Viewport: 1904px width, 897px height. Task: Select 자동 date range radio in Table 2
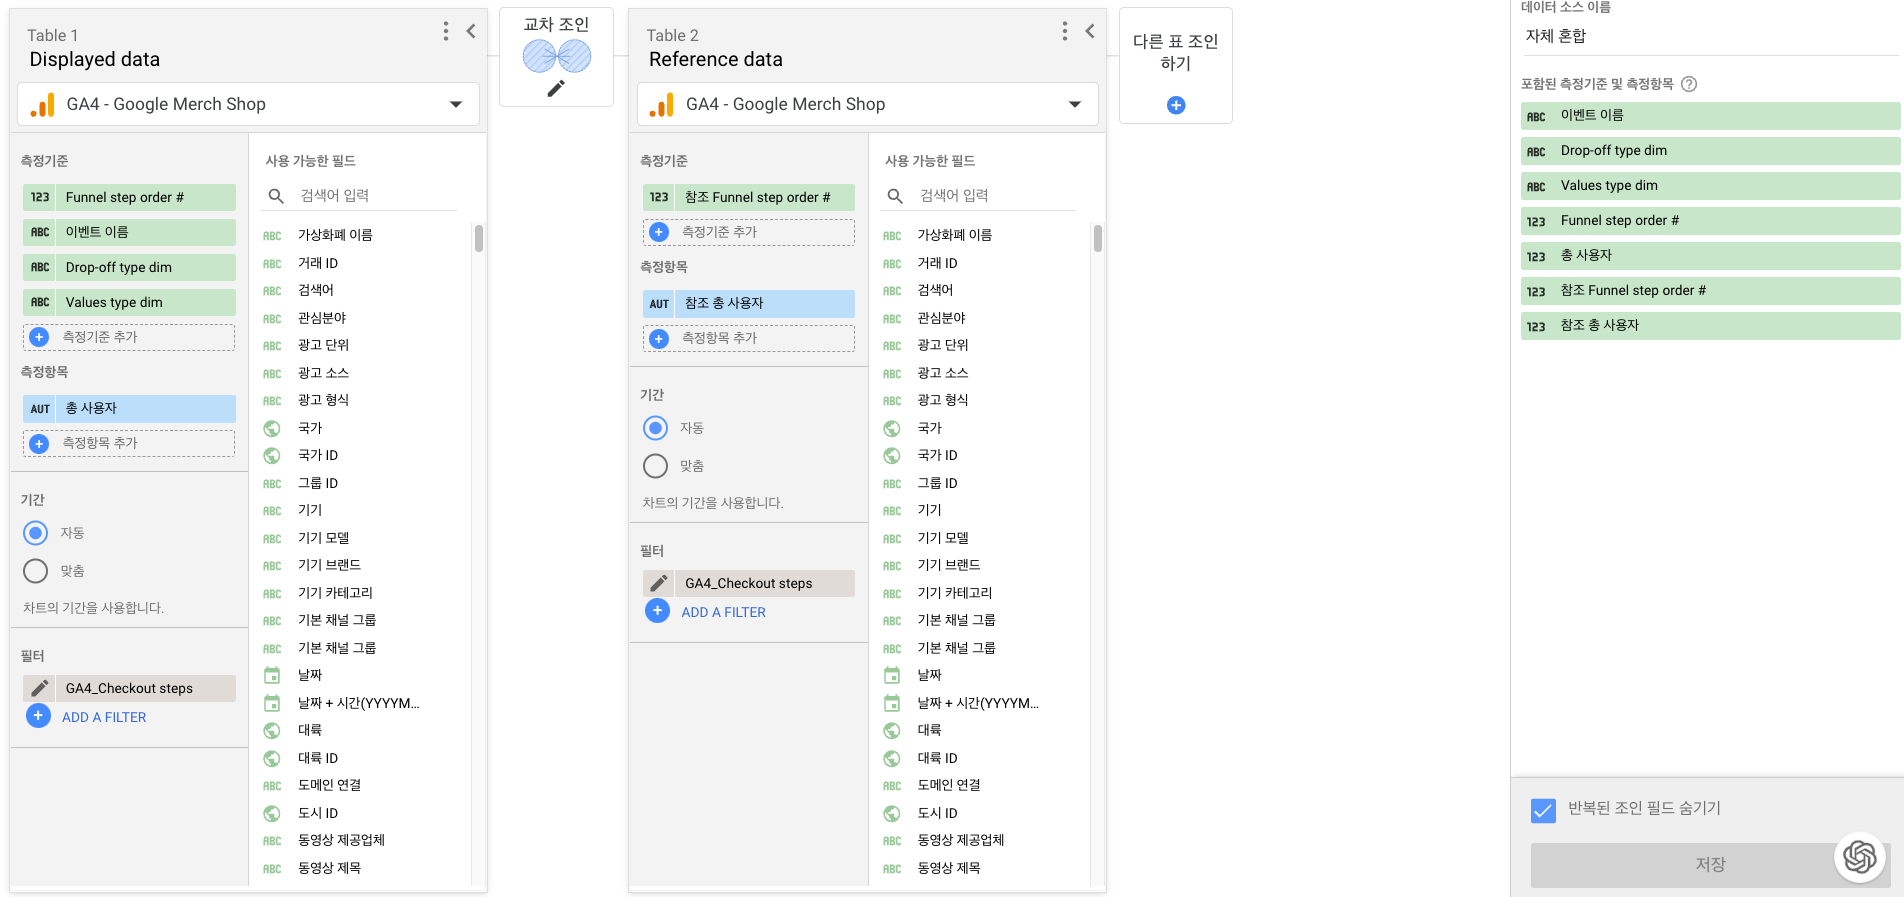pyautogui.click(x=656, y=428)
